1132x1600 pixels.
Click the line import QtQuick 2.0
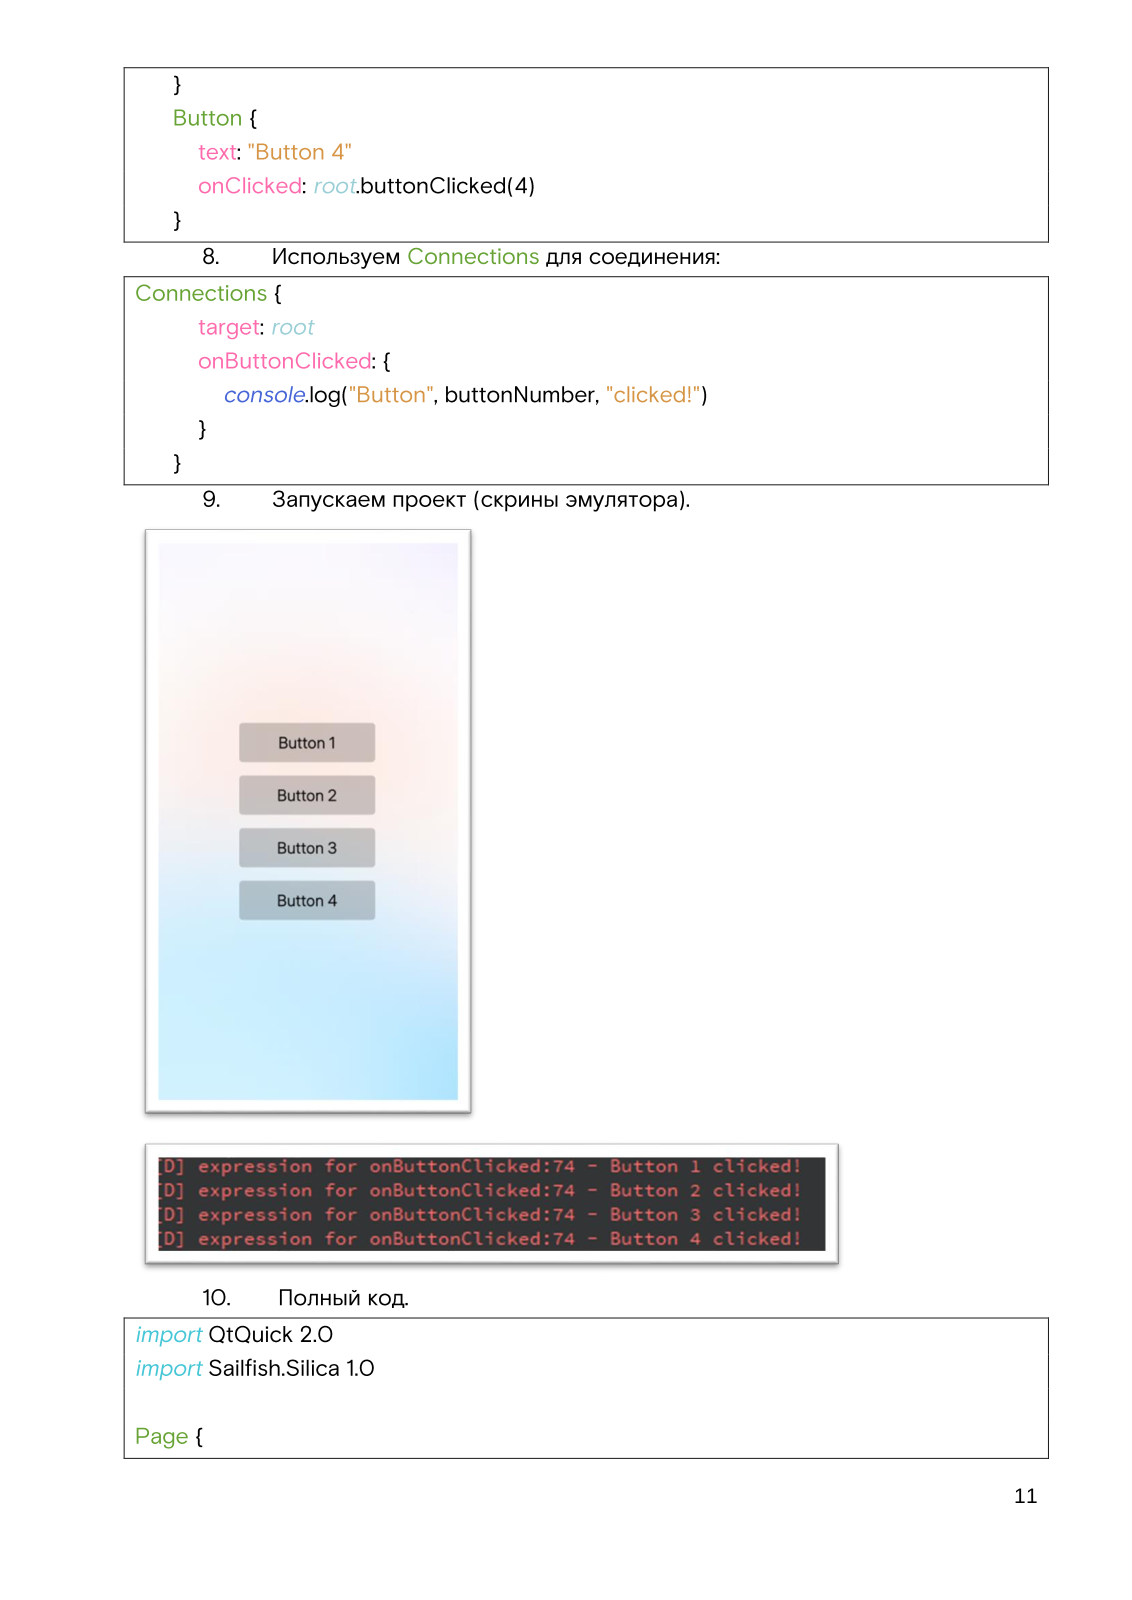(234, 1335)
